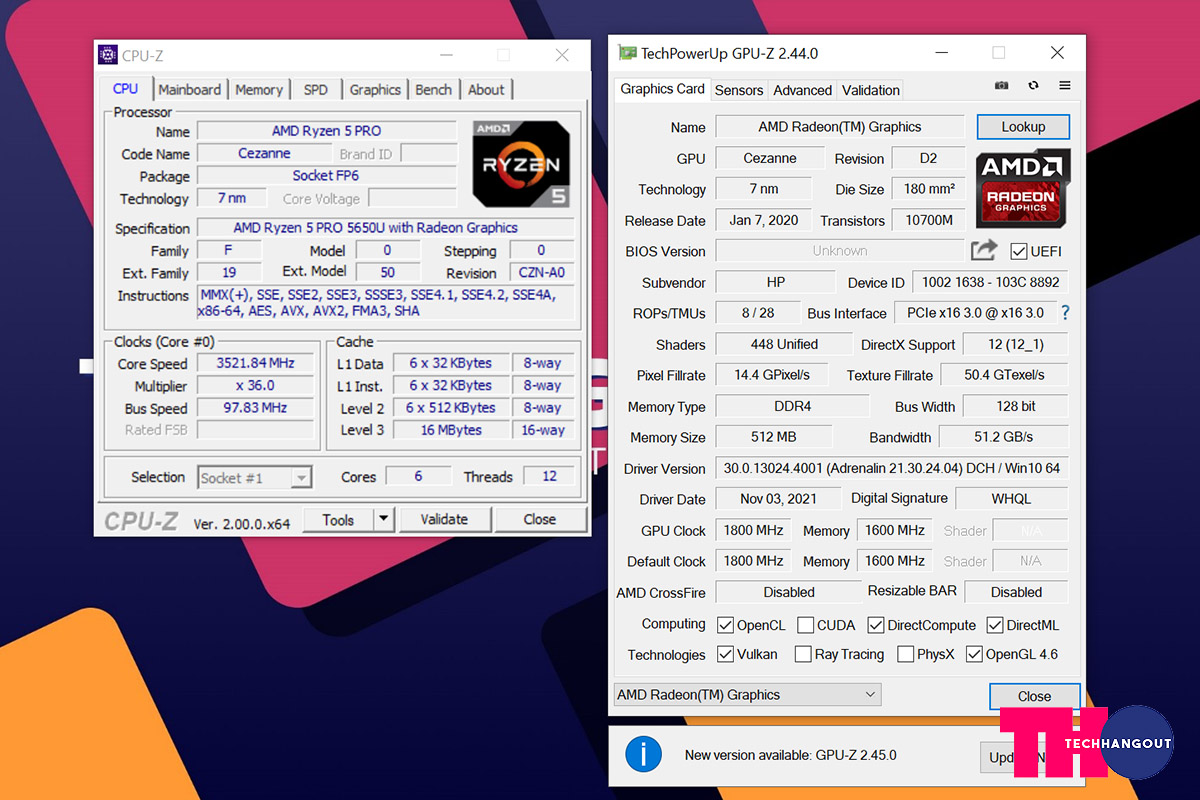Viewport: 1200px width, 800px height.
Task: Click the Memory Type DDR4 field
Action: (793, 406)
